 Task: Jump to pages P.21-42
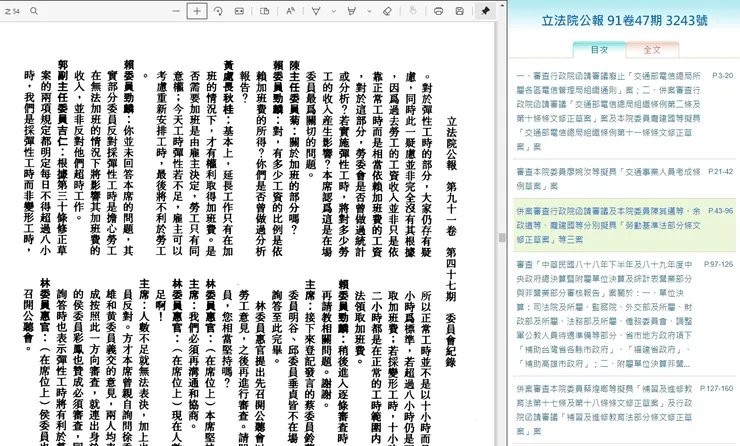pos(721,172)
